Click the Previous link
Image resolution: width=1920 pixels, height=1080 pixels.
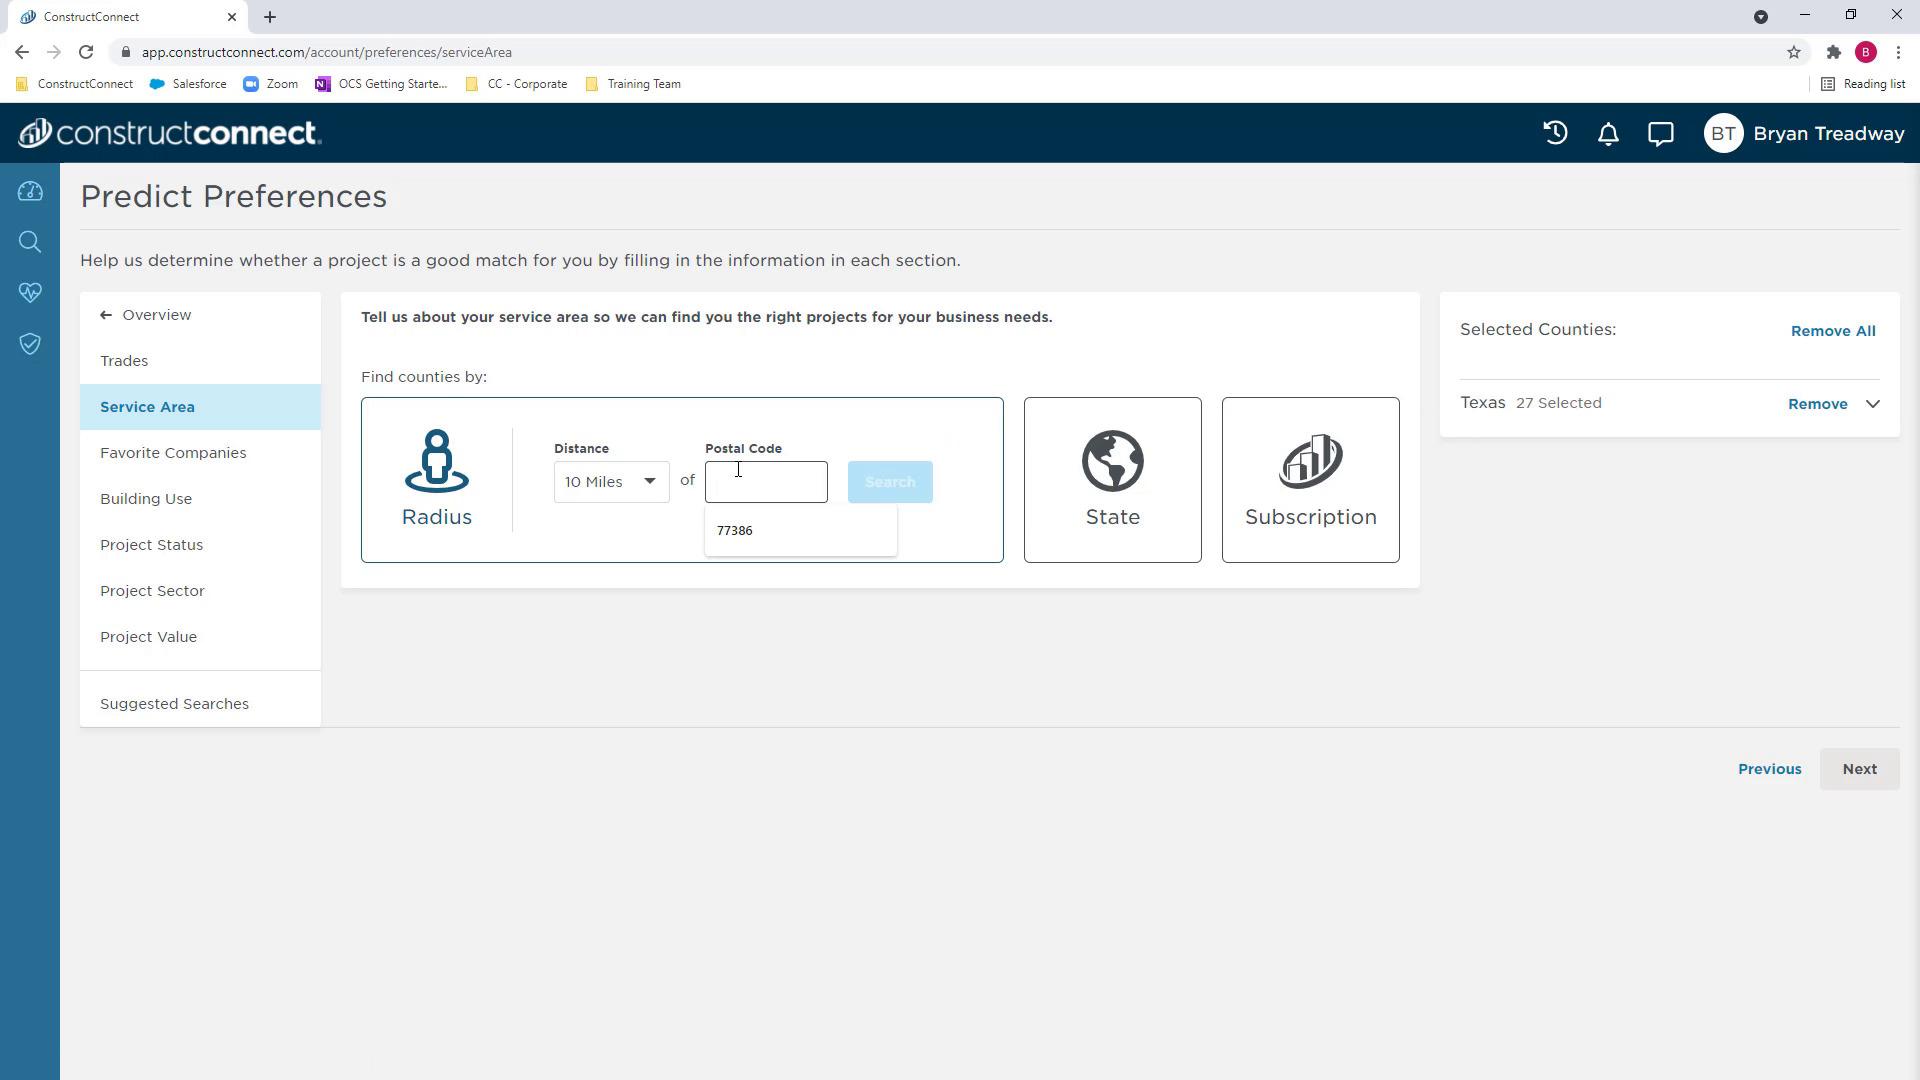coord(1769,769)
